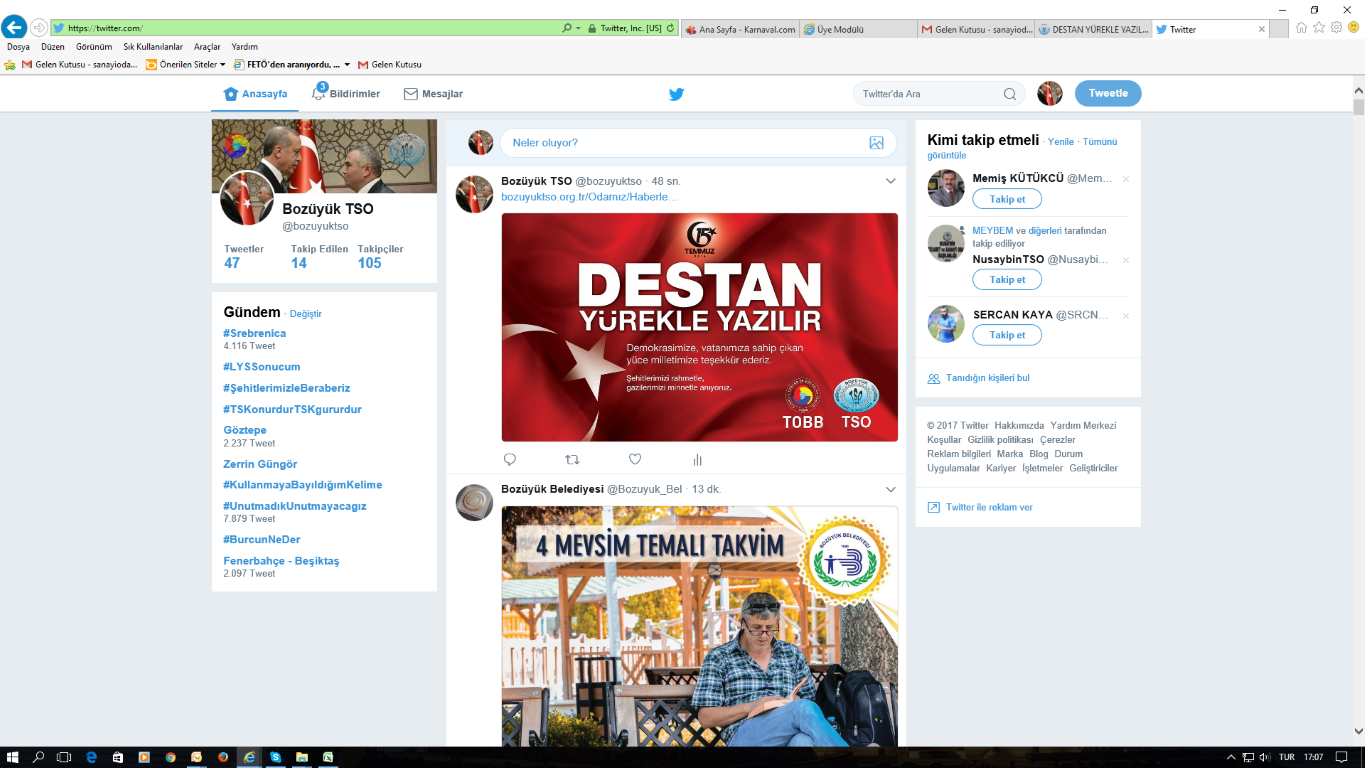Open the IE settings gear icon
The image size is (1365, 768).
pos(1336,28)
